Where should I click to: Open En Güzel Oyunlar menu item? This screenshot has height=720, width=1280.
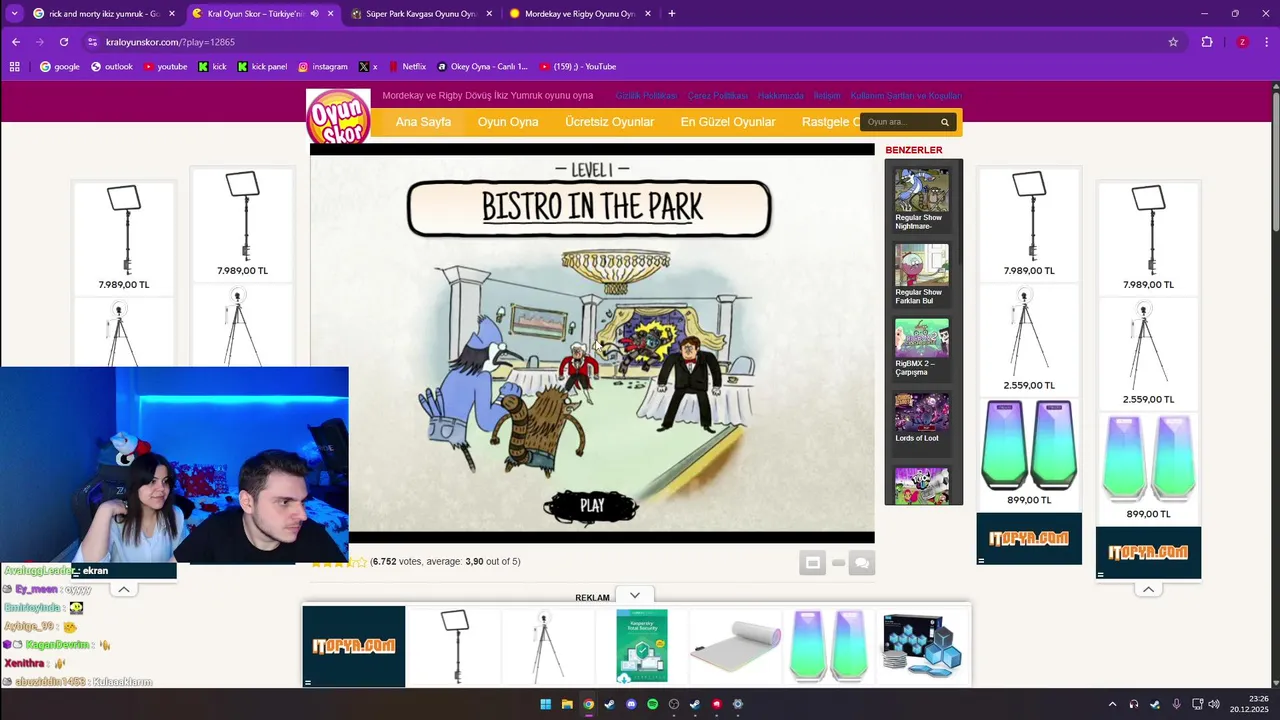pyautogui.click(x=728, y=122)
